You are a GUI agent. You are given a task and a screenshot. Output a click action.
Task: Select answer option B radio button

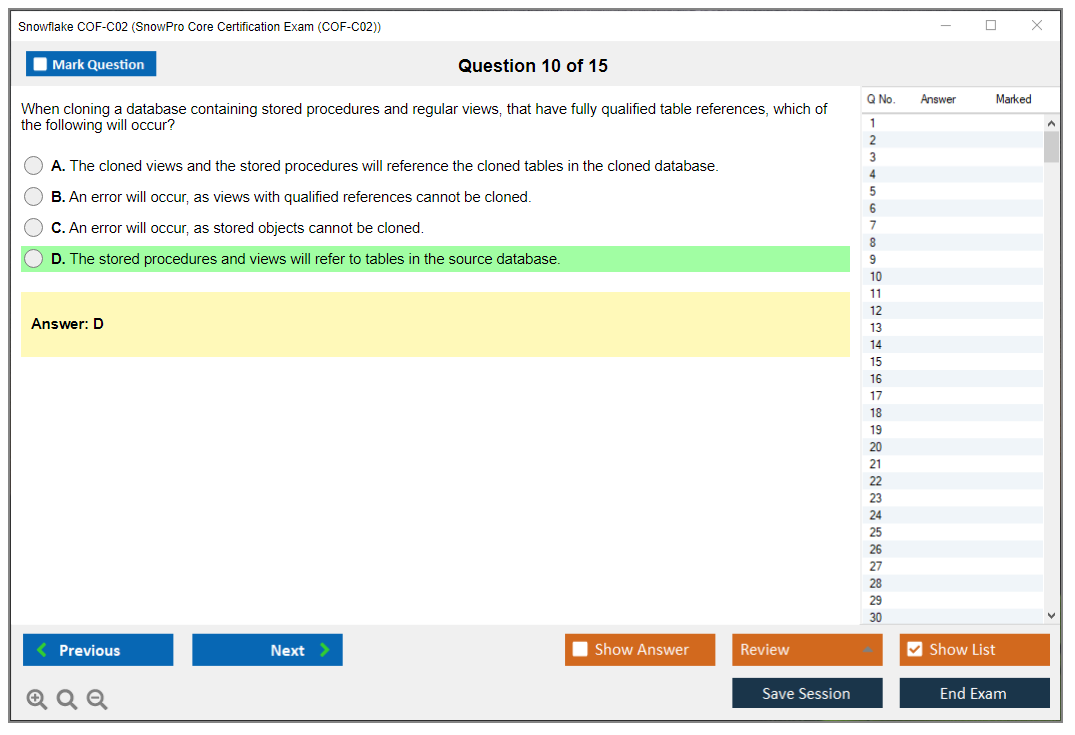pyautogui.click(x=34, y=197)
